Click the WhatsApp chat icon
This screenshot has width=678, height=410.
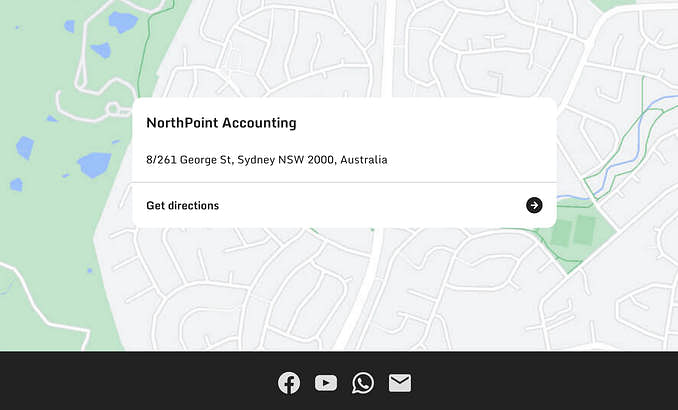click(x=363, y=383)
